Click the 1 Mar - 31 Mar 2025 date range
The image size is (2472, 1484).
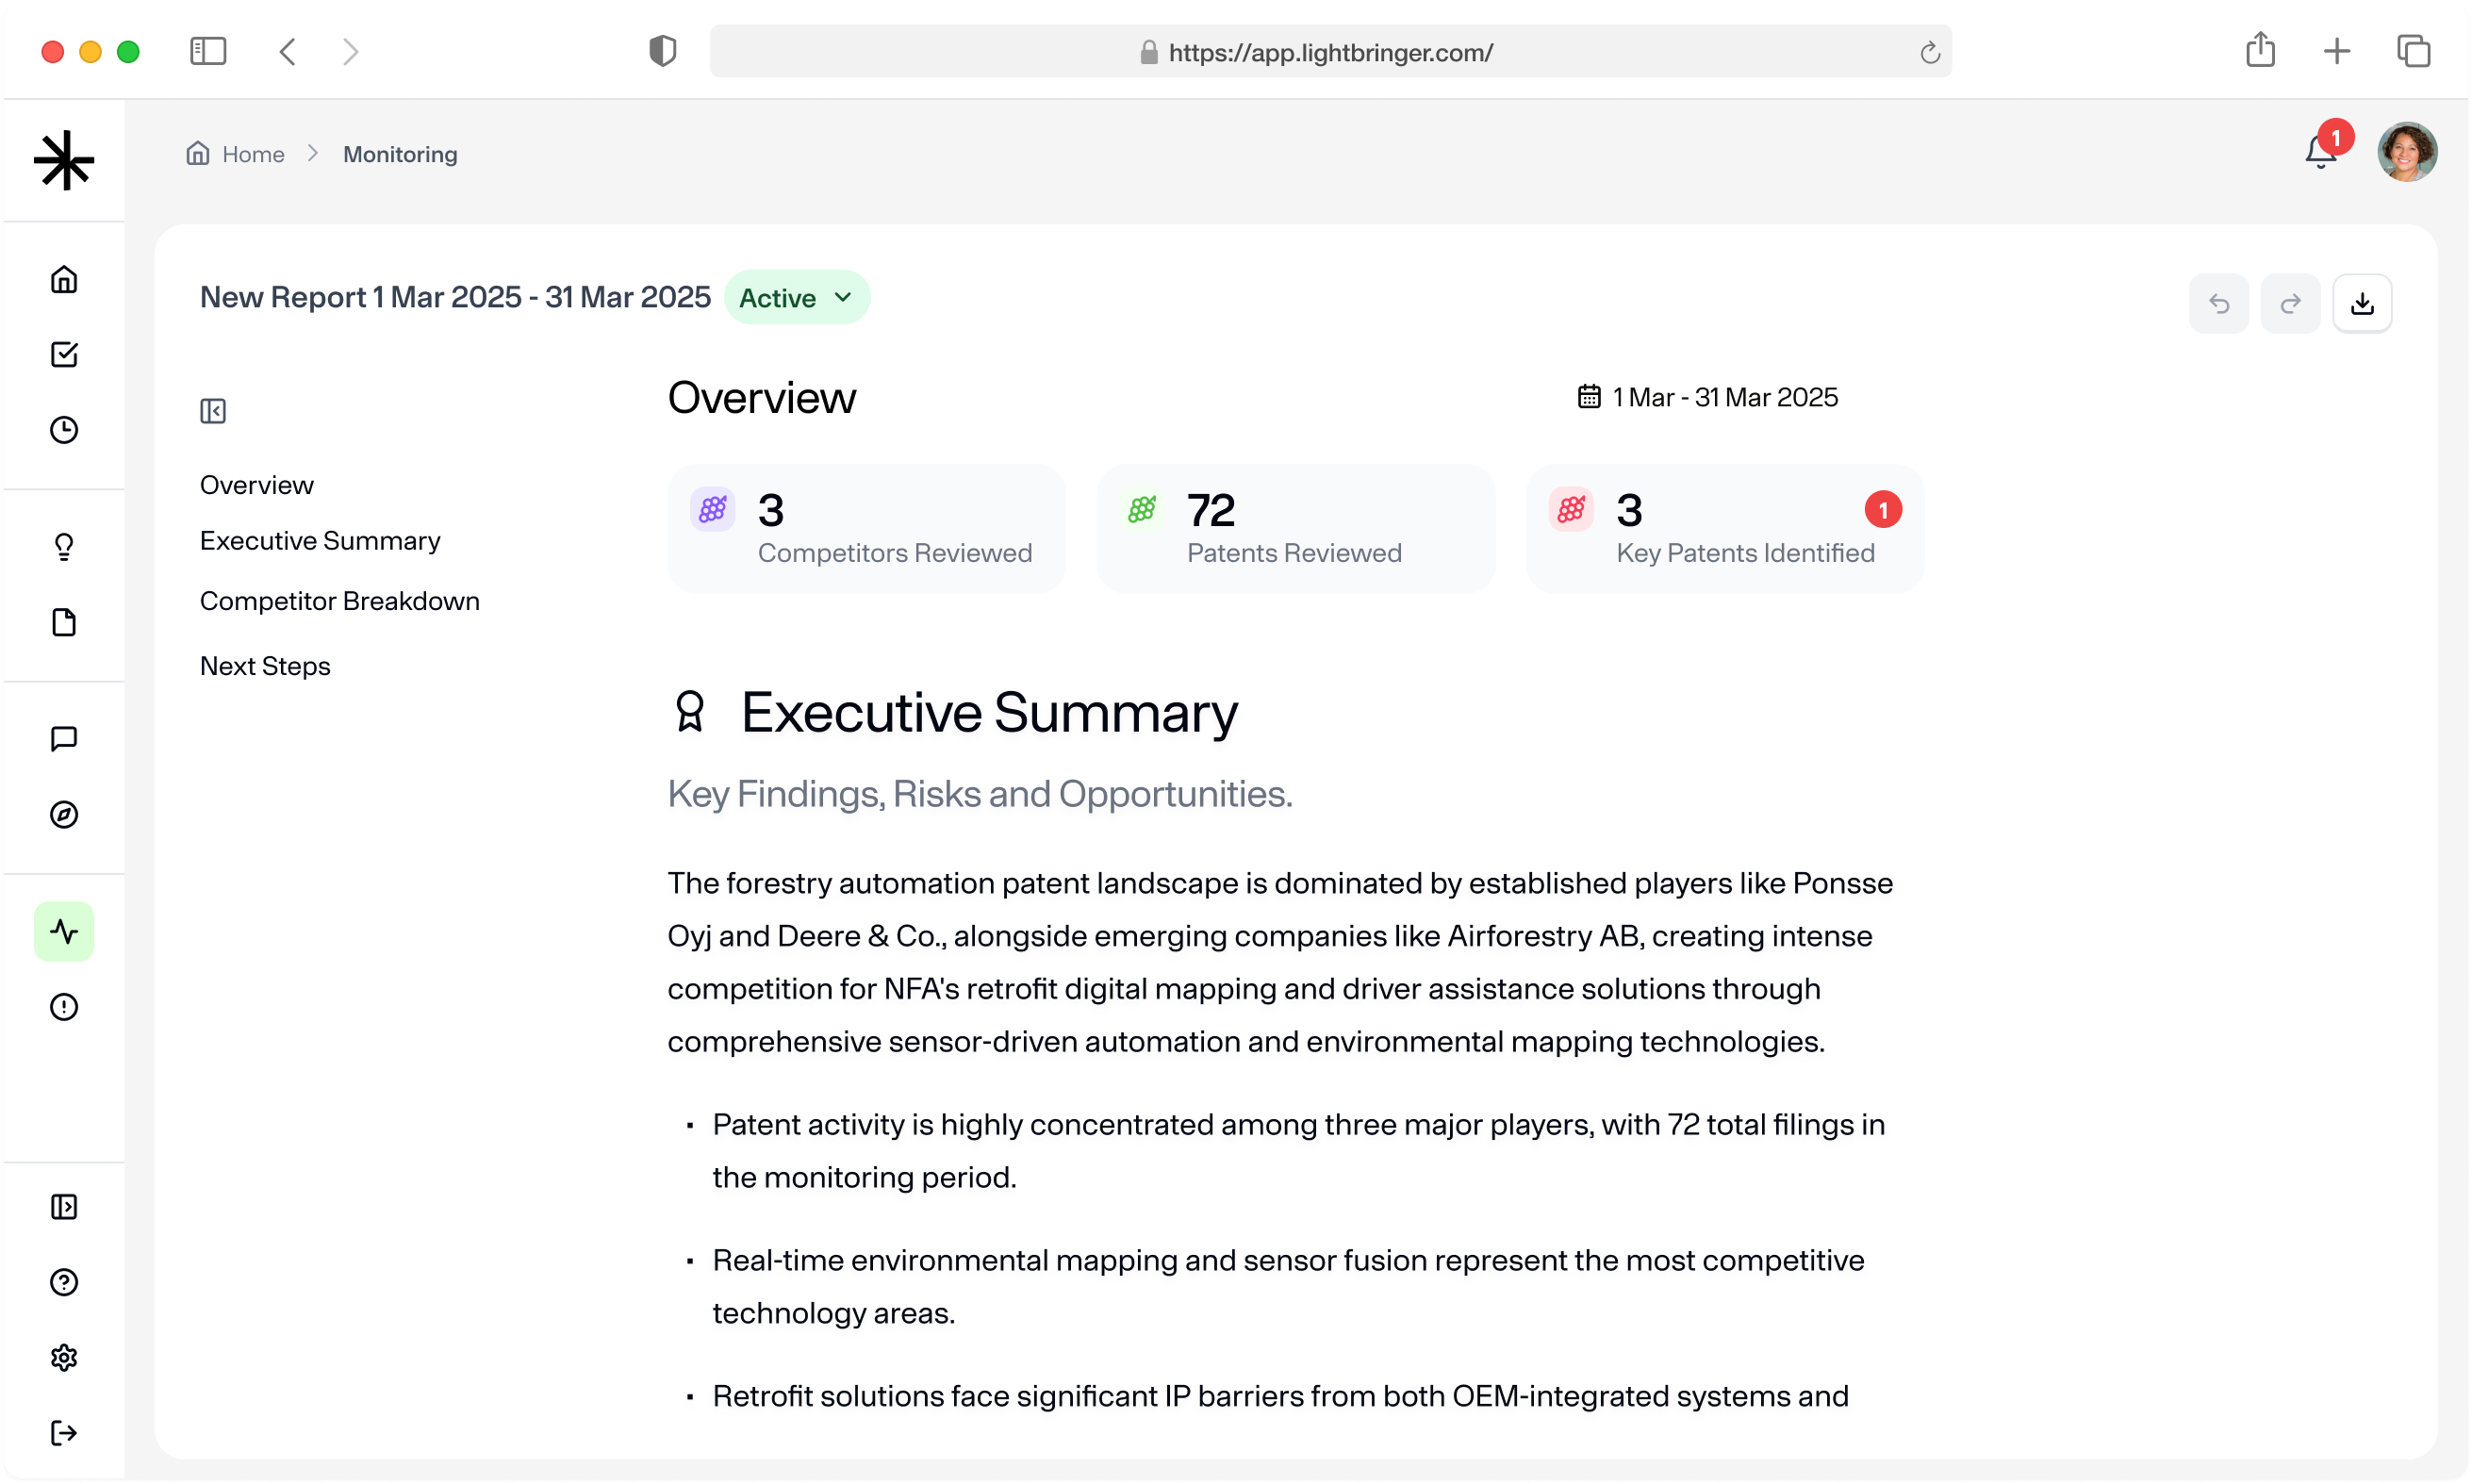tap(1708, 398)
